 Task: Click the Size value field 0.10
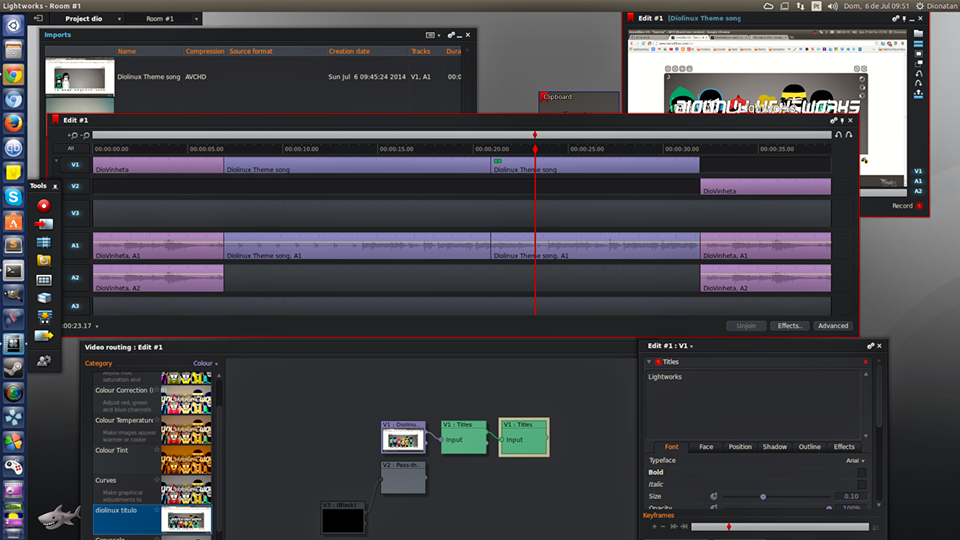(850, 497)
